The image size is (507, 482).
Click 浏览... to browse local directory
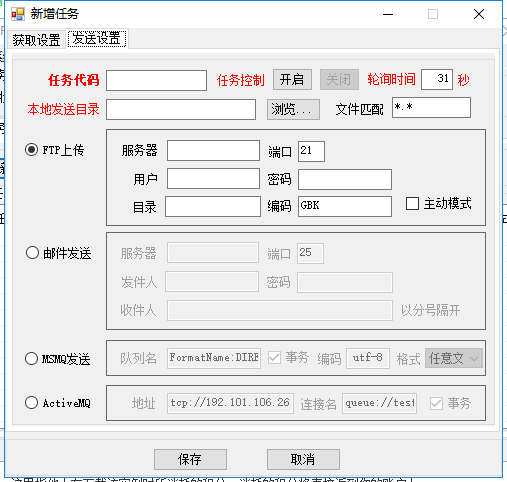(x=293, y=109)
